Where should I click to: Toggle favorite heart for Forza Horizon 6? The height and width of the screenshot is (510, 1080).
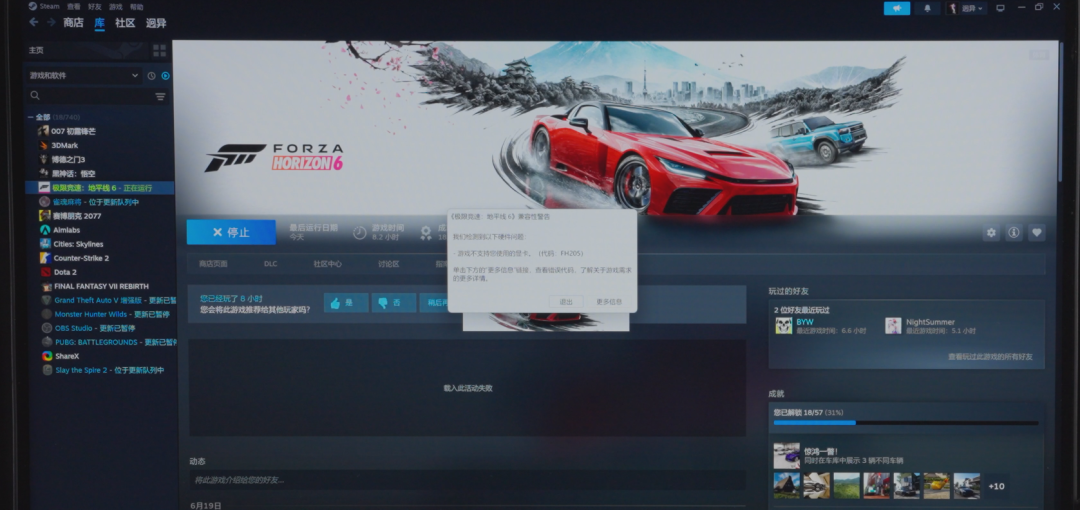click(1037, 233)
